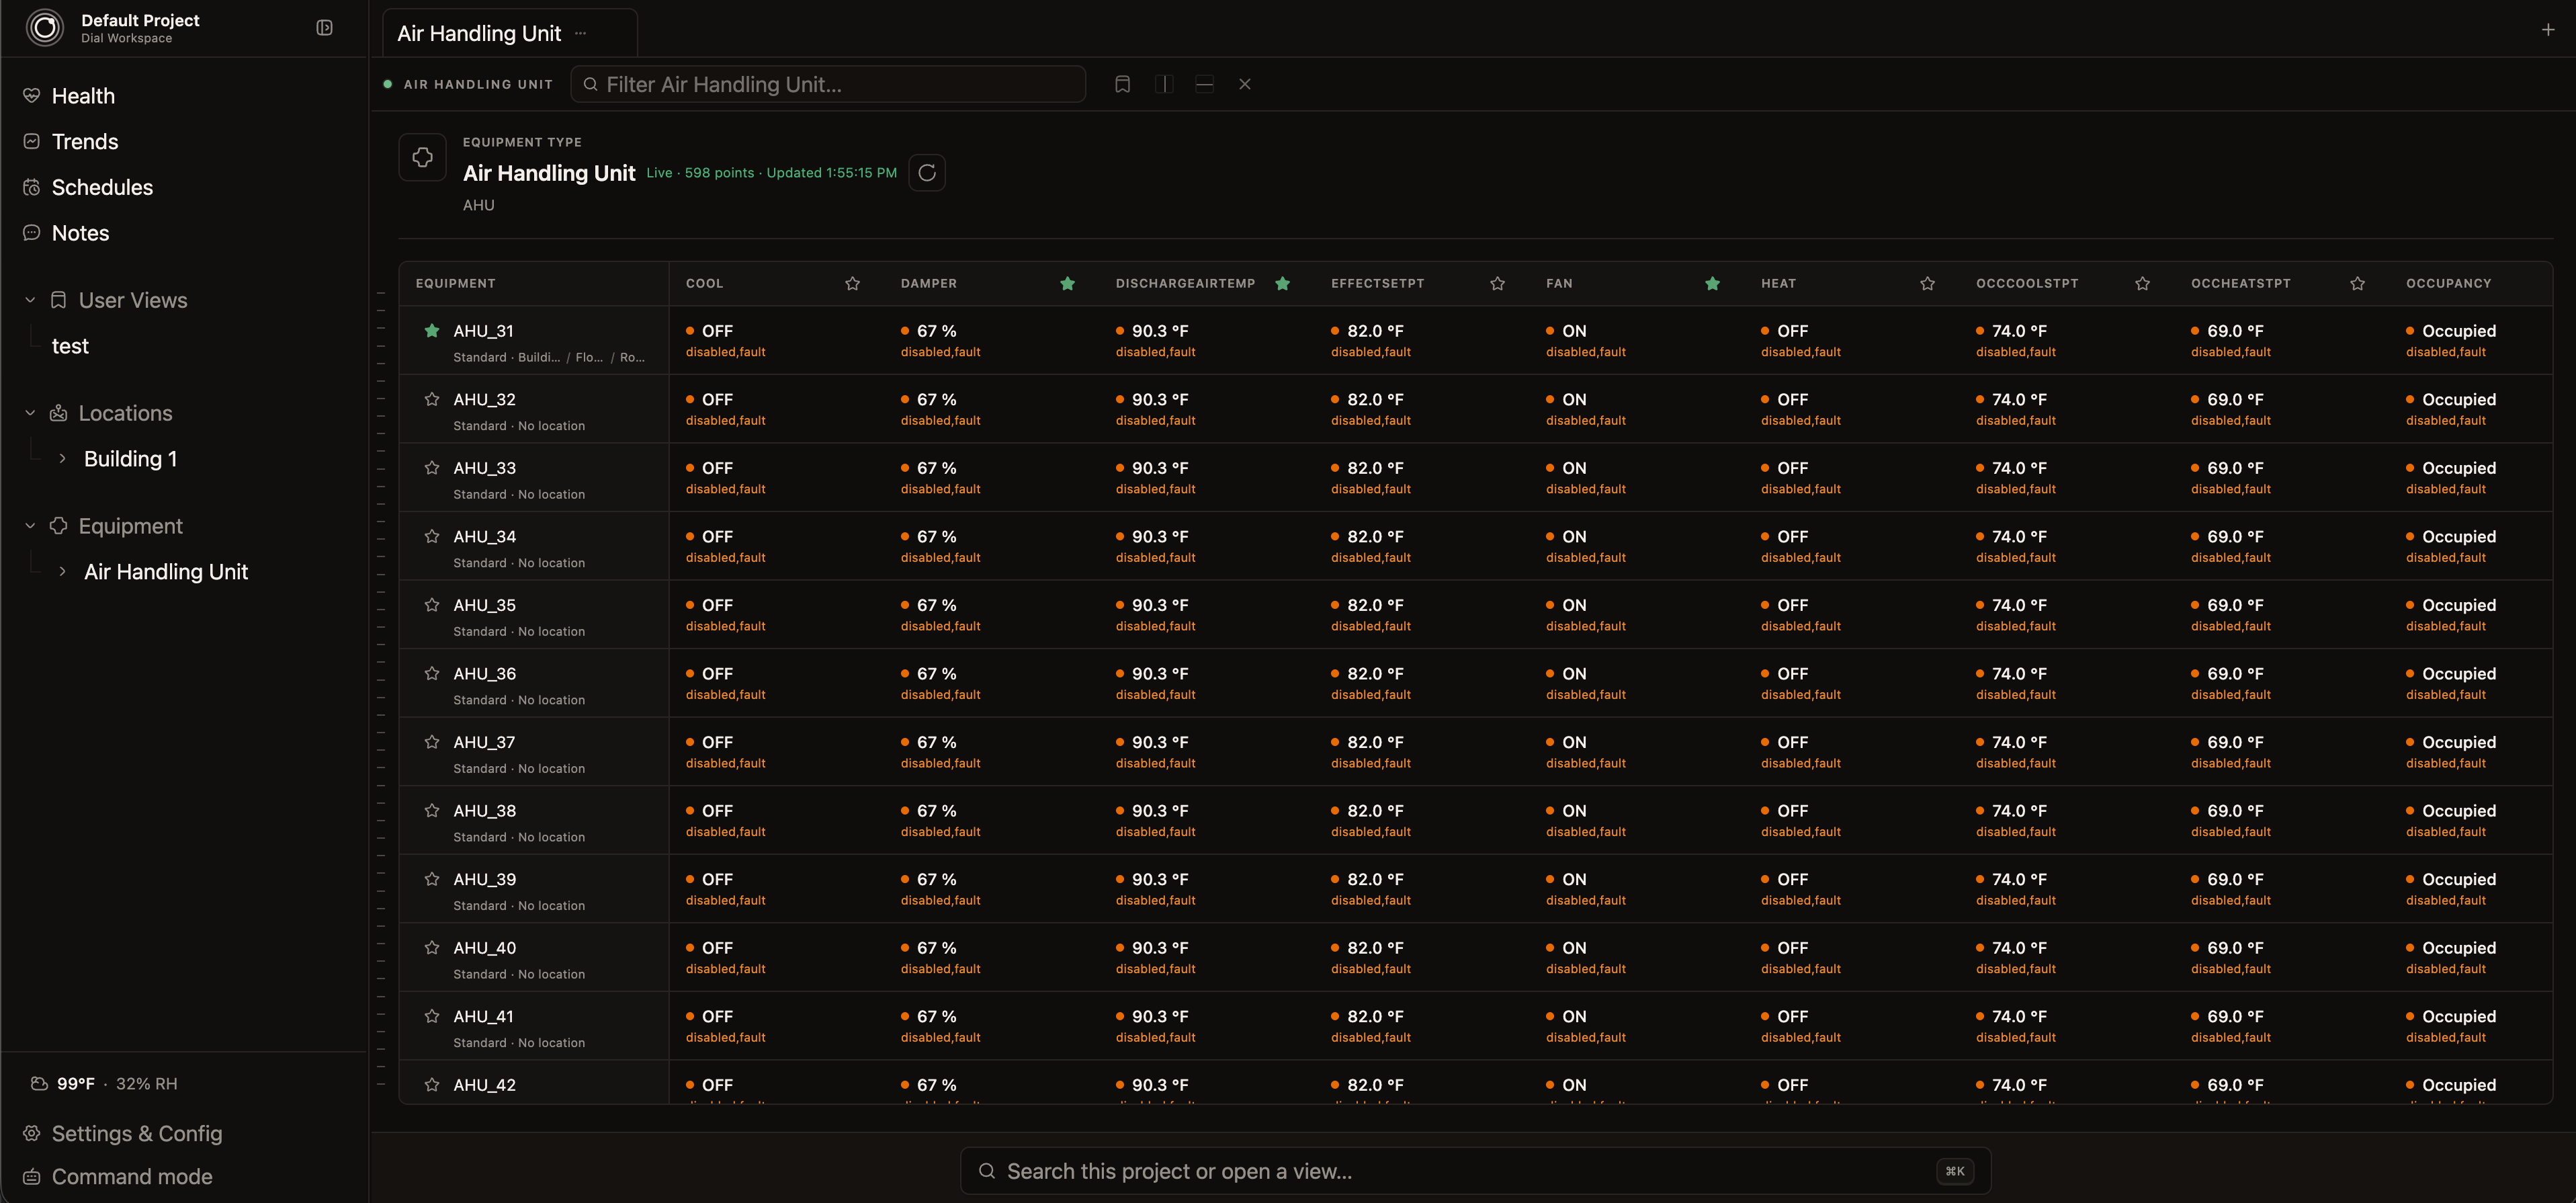Favorite AHU_34 with its star
Screen dimensions: 2576x1203
[432, 536]
